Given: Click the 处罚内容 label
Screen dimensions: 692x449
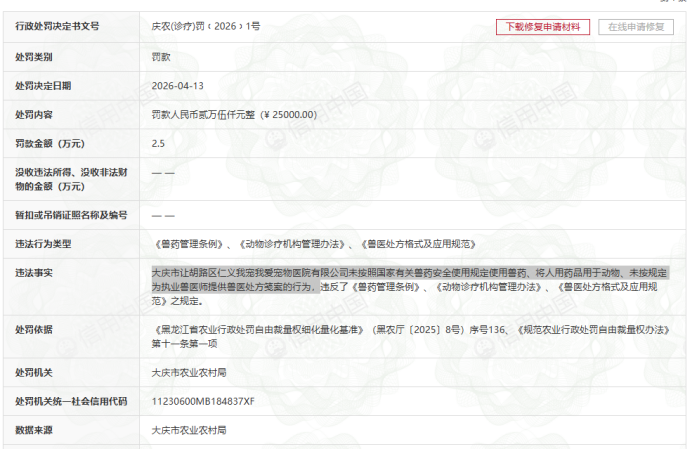Looking at the screenshot, I should tap(34, 115).
